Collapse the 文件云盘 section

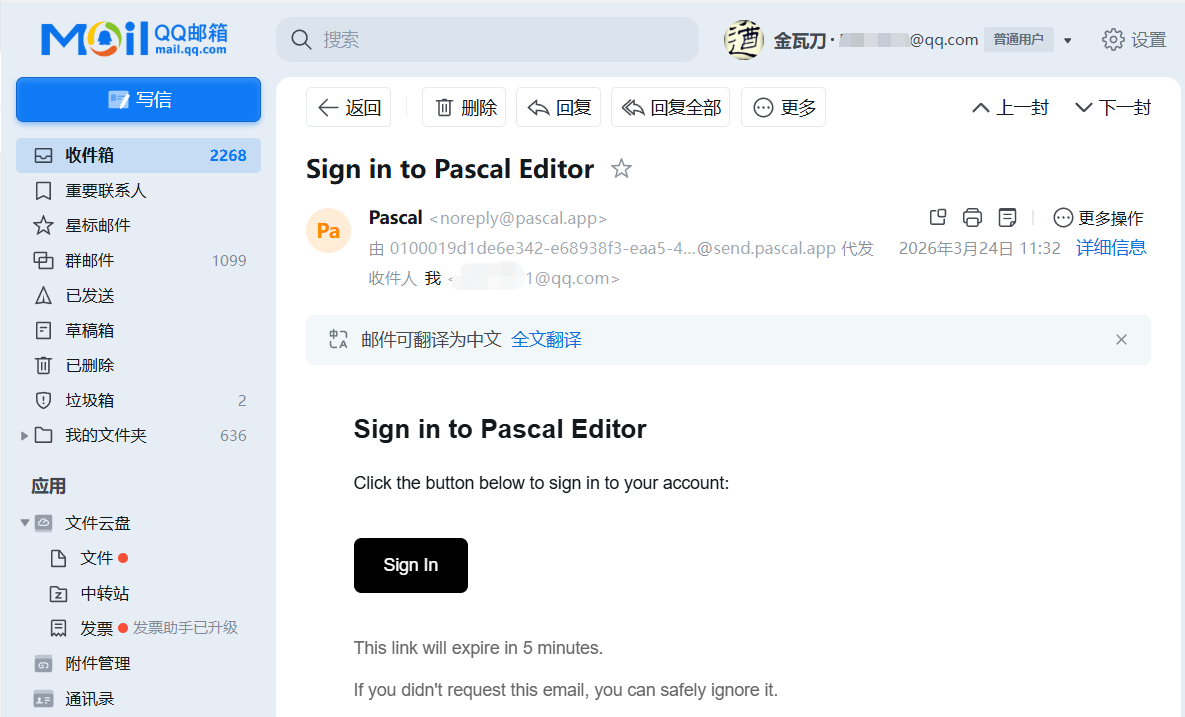(25, 523)
